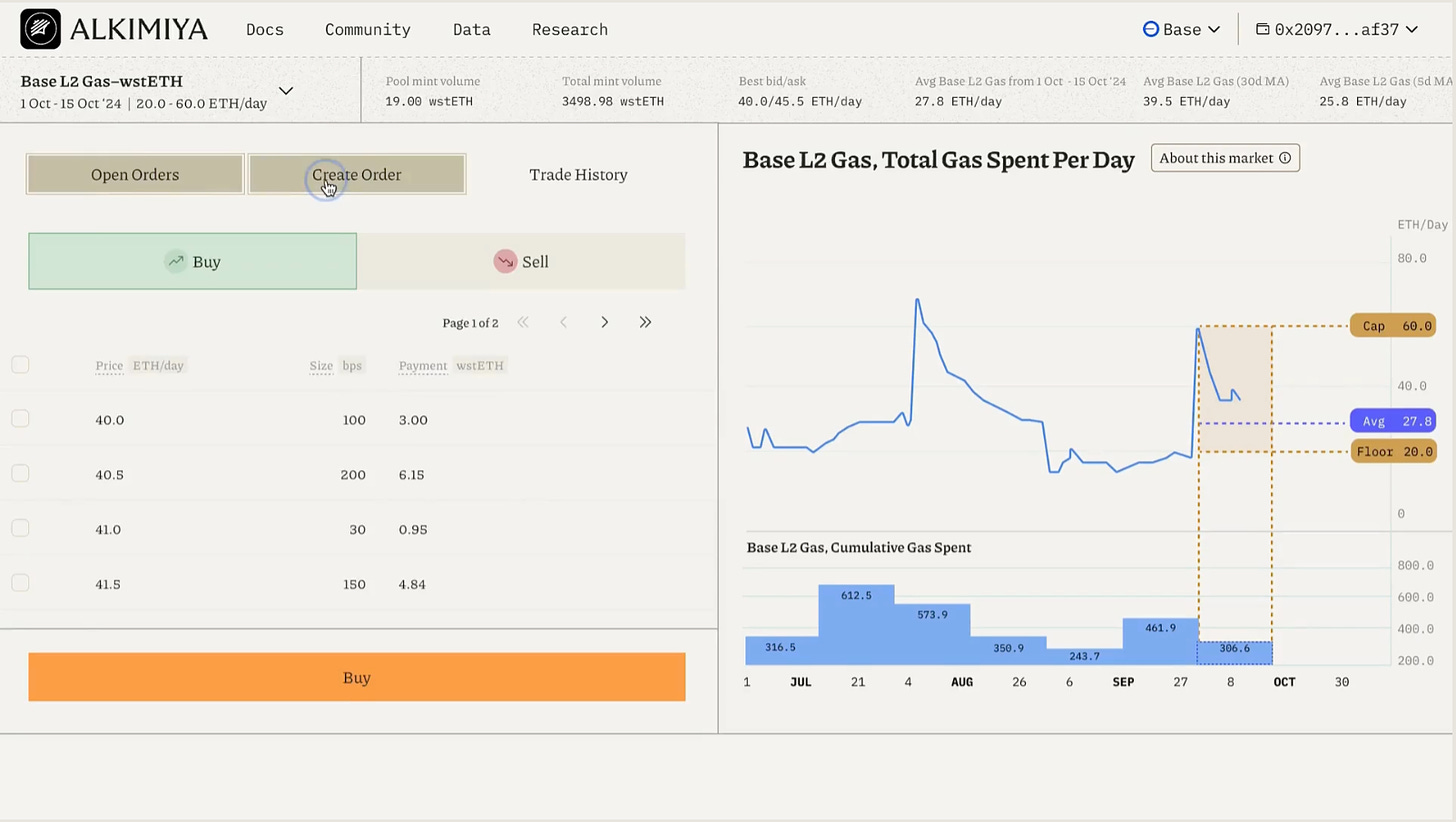Expand the Base L2 Gas–wstETH market dropdown
The height and width of the screenshot is (822, 1456).
pos(286,91)
